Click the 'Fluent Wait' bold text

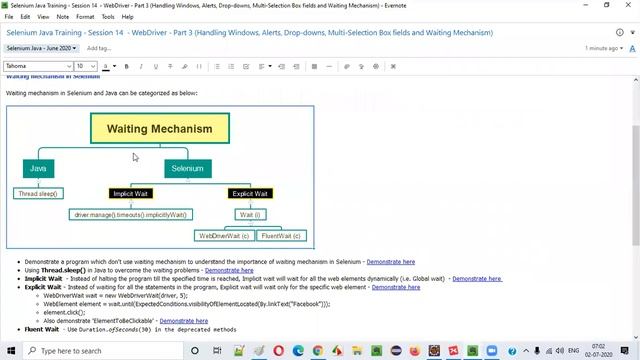point(42,329)
